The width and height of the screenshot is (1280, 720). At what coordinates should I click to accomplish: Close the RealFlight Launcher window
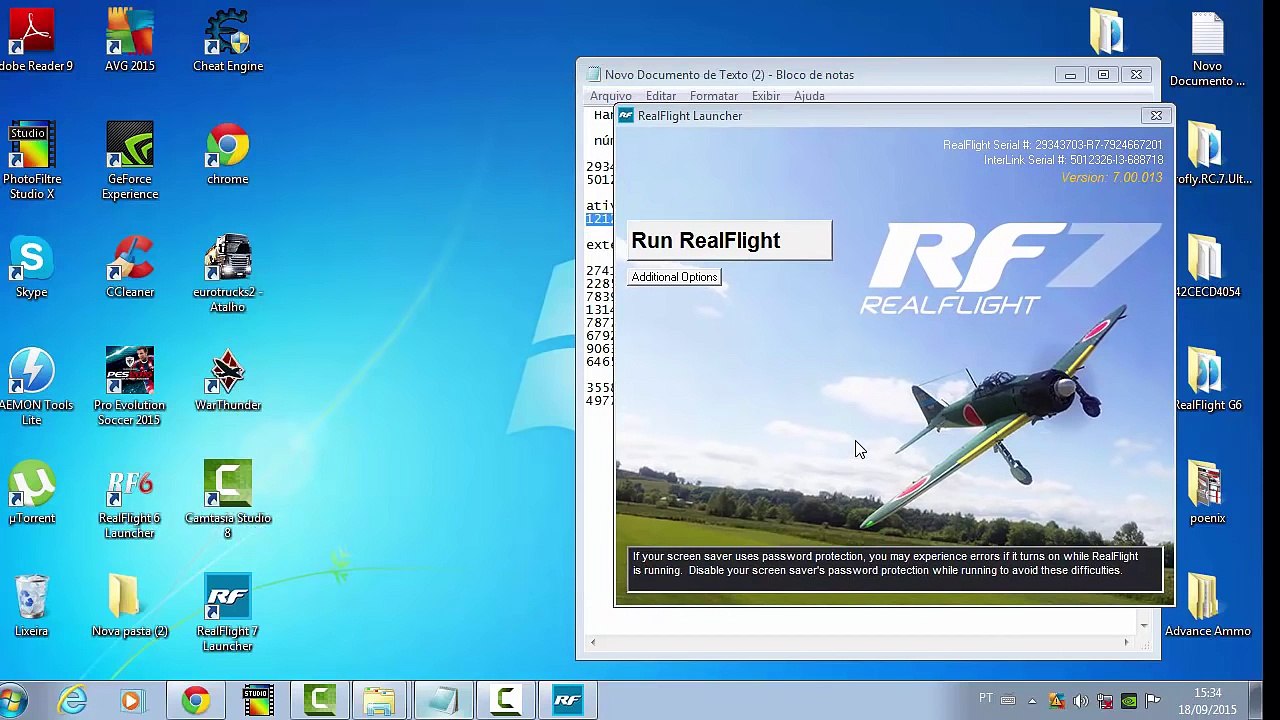click(1156, 116)
